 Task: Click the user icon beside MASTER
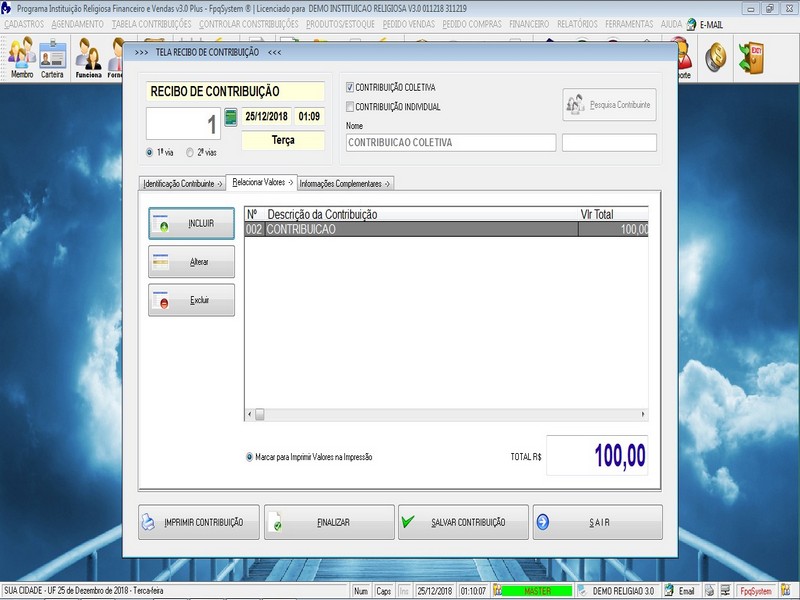[497, 591]
